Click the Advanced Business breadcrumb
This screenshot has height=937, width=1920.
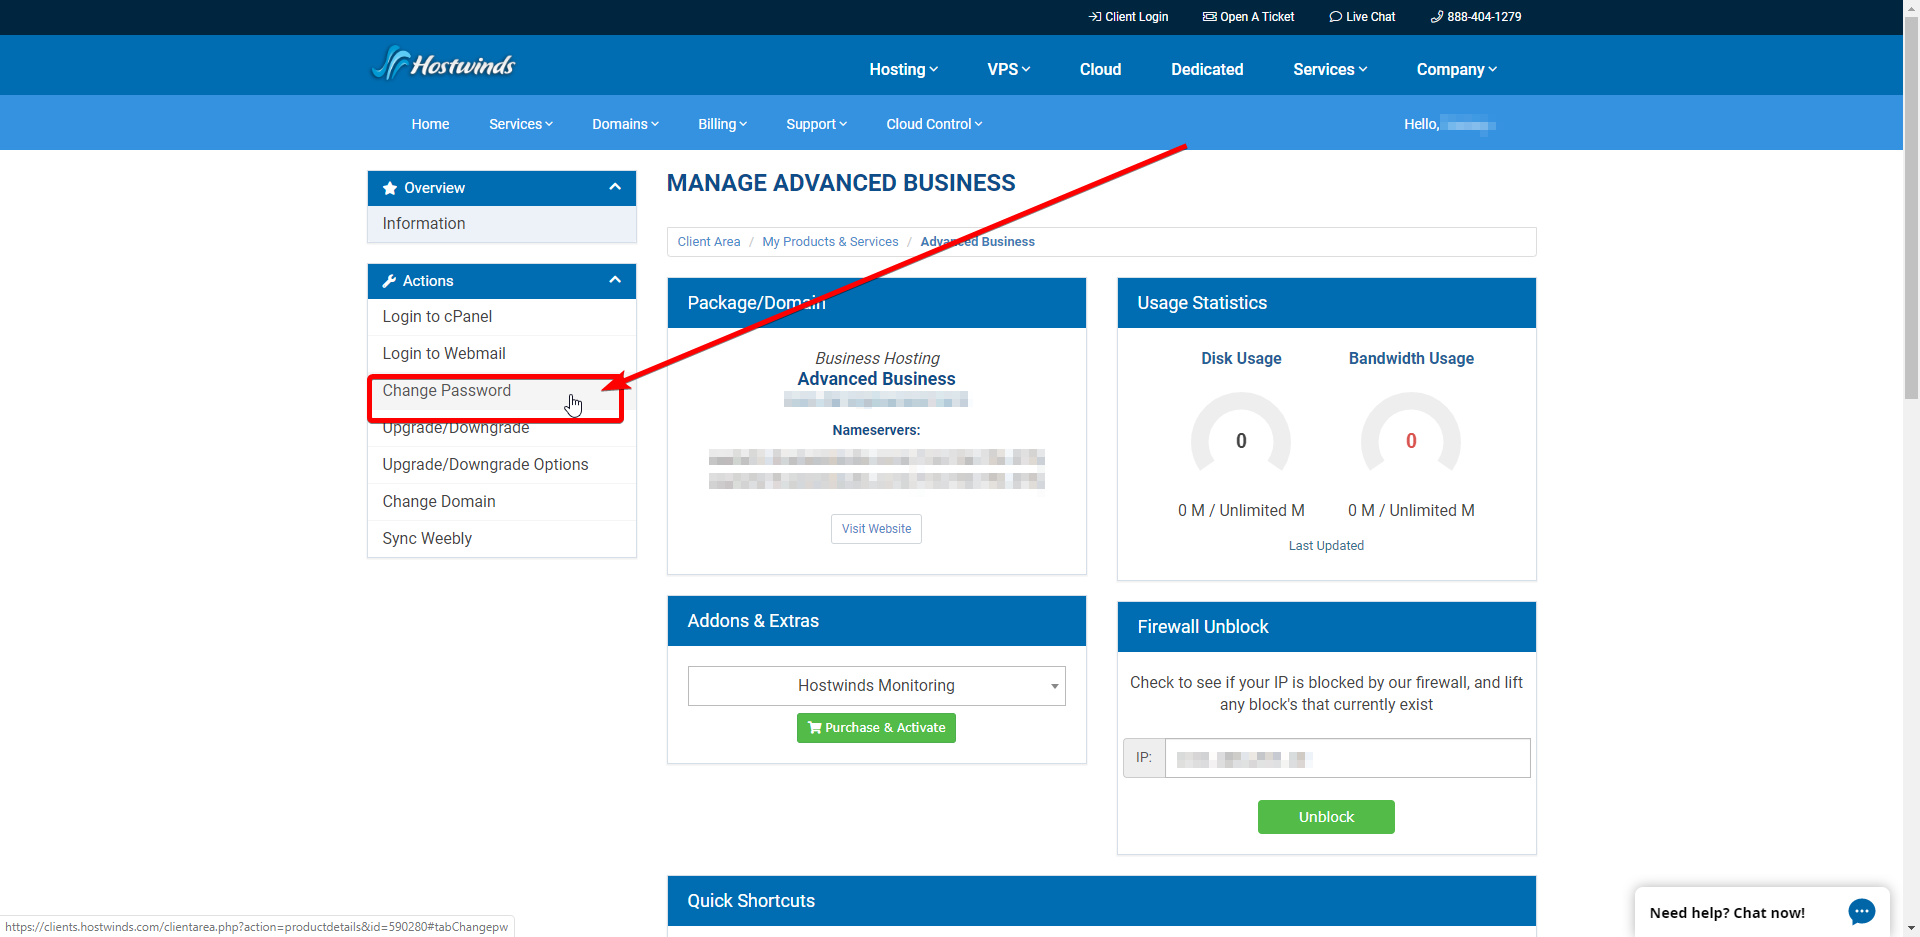[977, 242]
